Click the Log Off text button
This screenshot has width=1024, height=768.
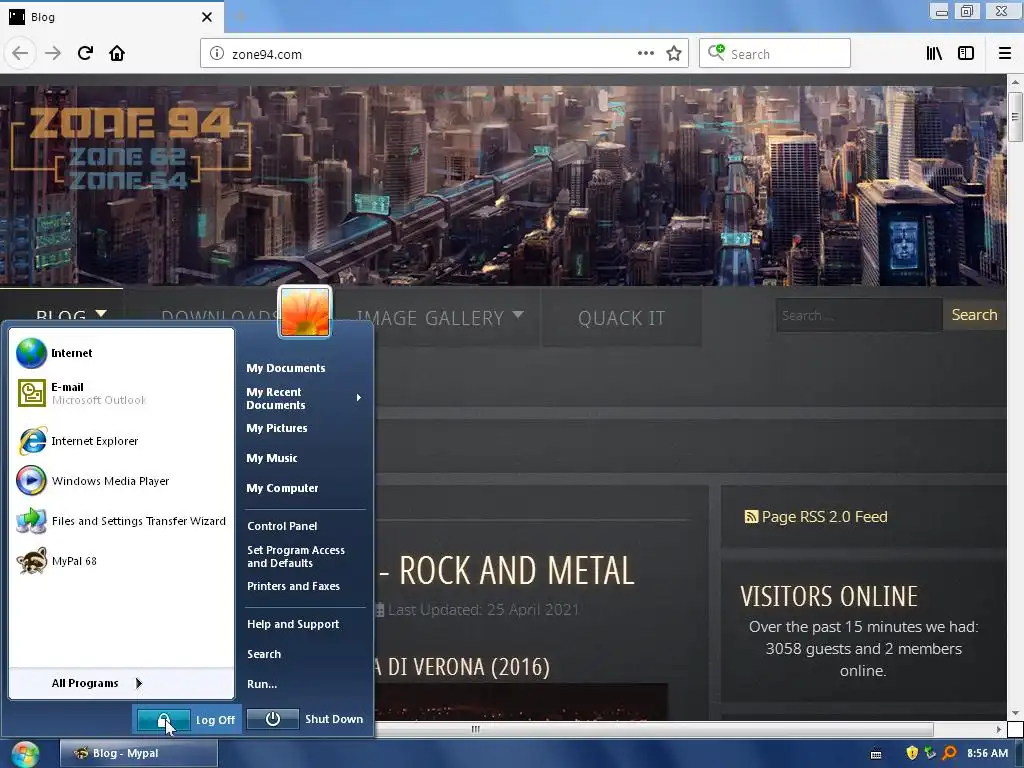pyautogui.click(x=215, y=720)
